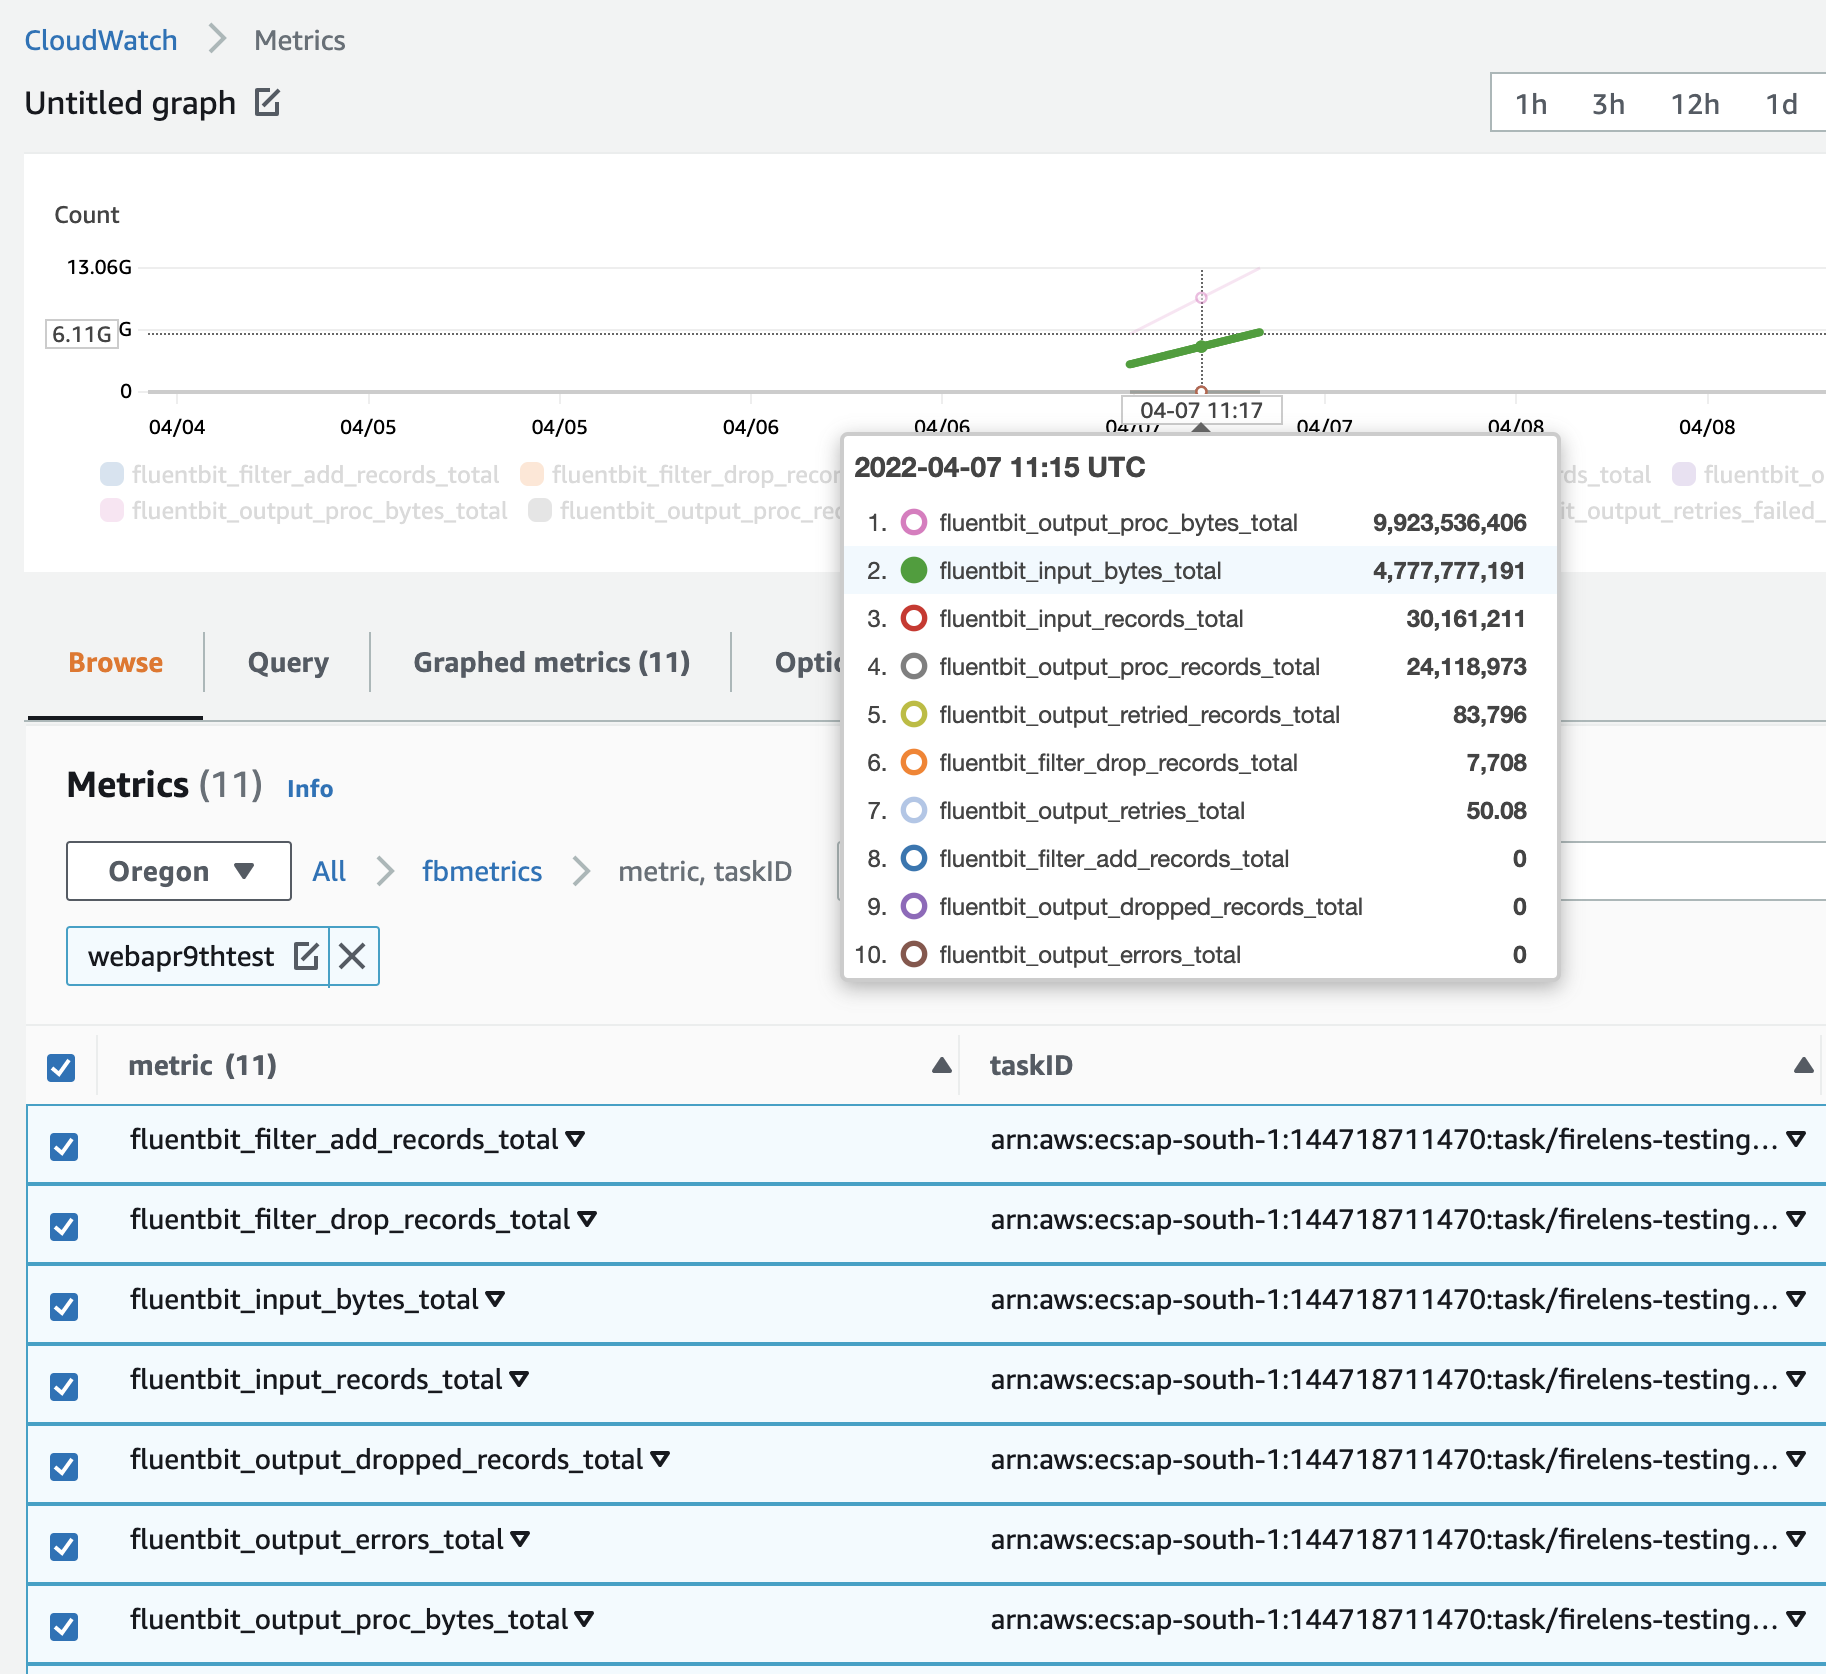The width and height of the screenshot is (1826, 1674).
Task: Uncheck fluentbit_output_dropped_records_total row checkbox
Action: click(x=64, y=1466)
